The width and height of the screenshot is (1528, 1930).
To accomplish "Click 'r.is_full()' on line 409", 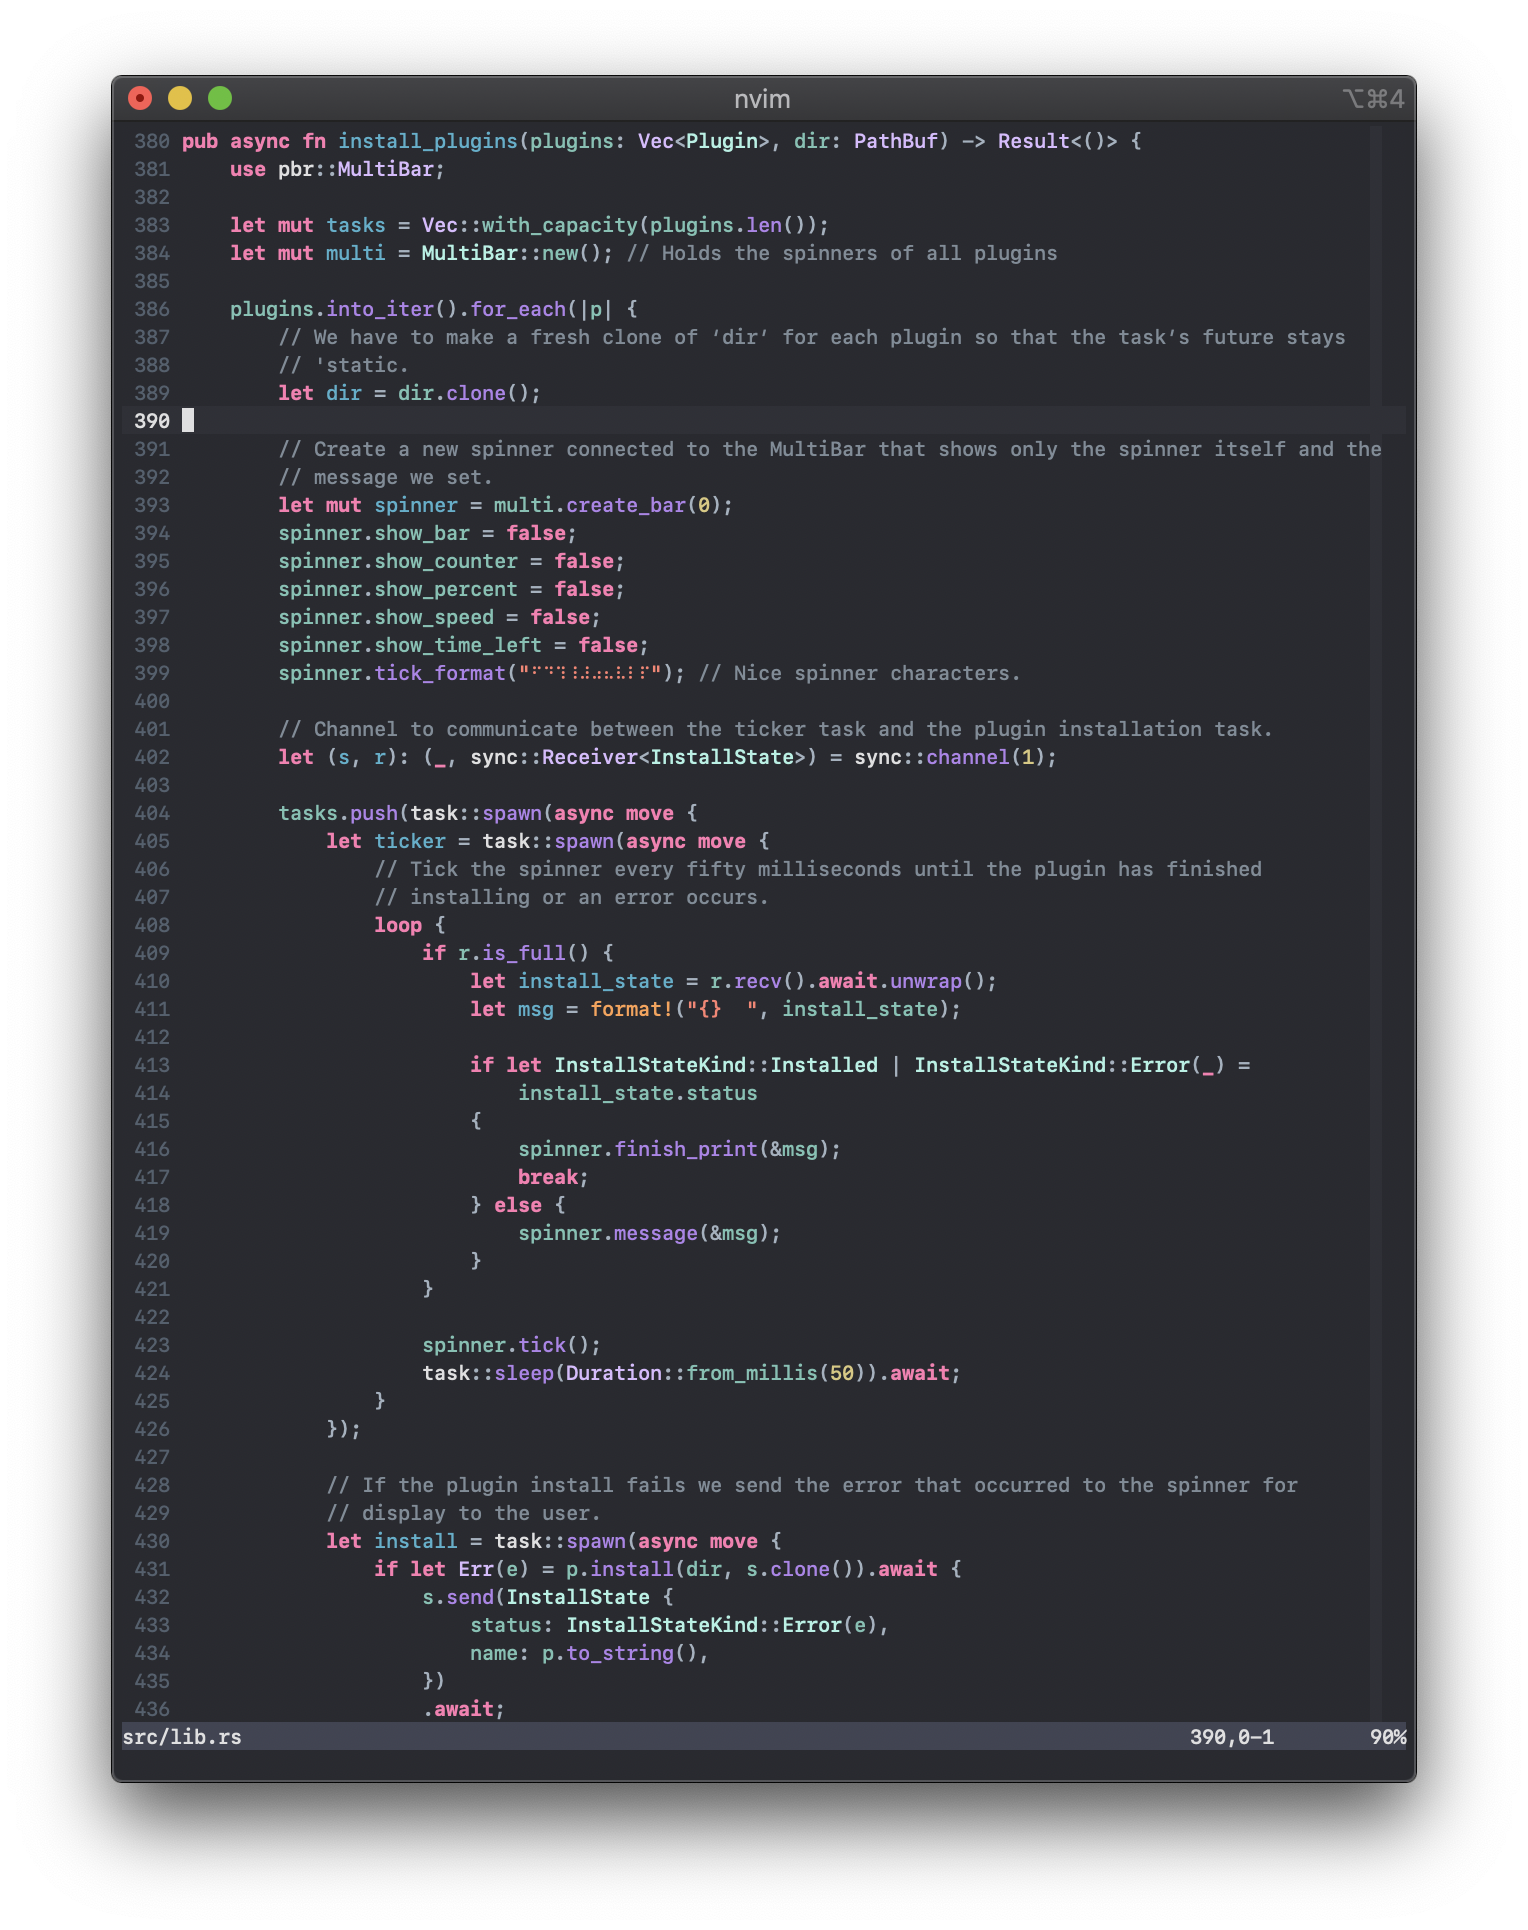I will [x=524, y=953].
